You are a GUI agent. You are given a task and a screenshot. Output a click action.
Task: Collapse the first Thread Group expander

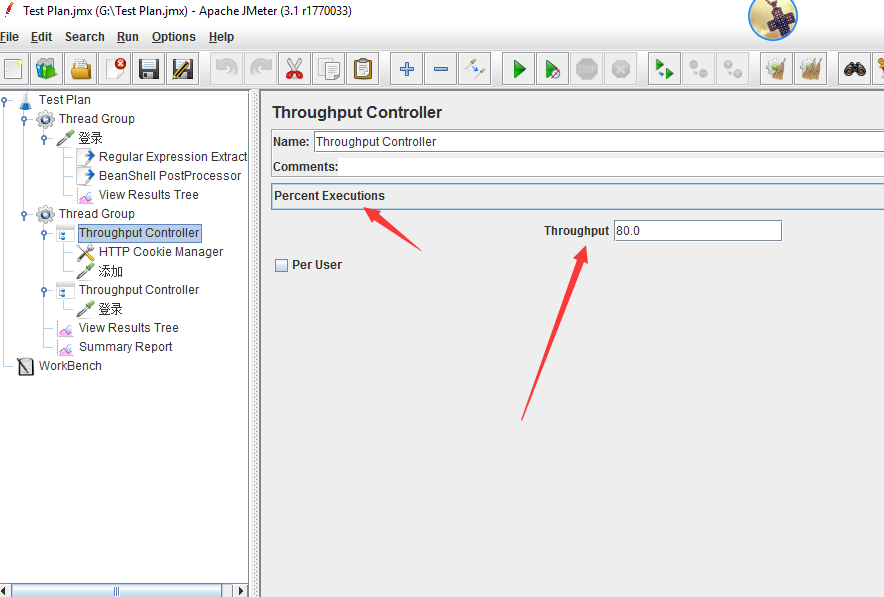click(x=24, y=120)
